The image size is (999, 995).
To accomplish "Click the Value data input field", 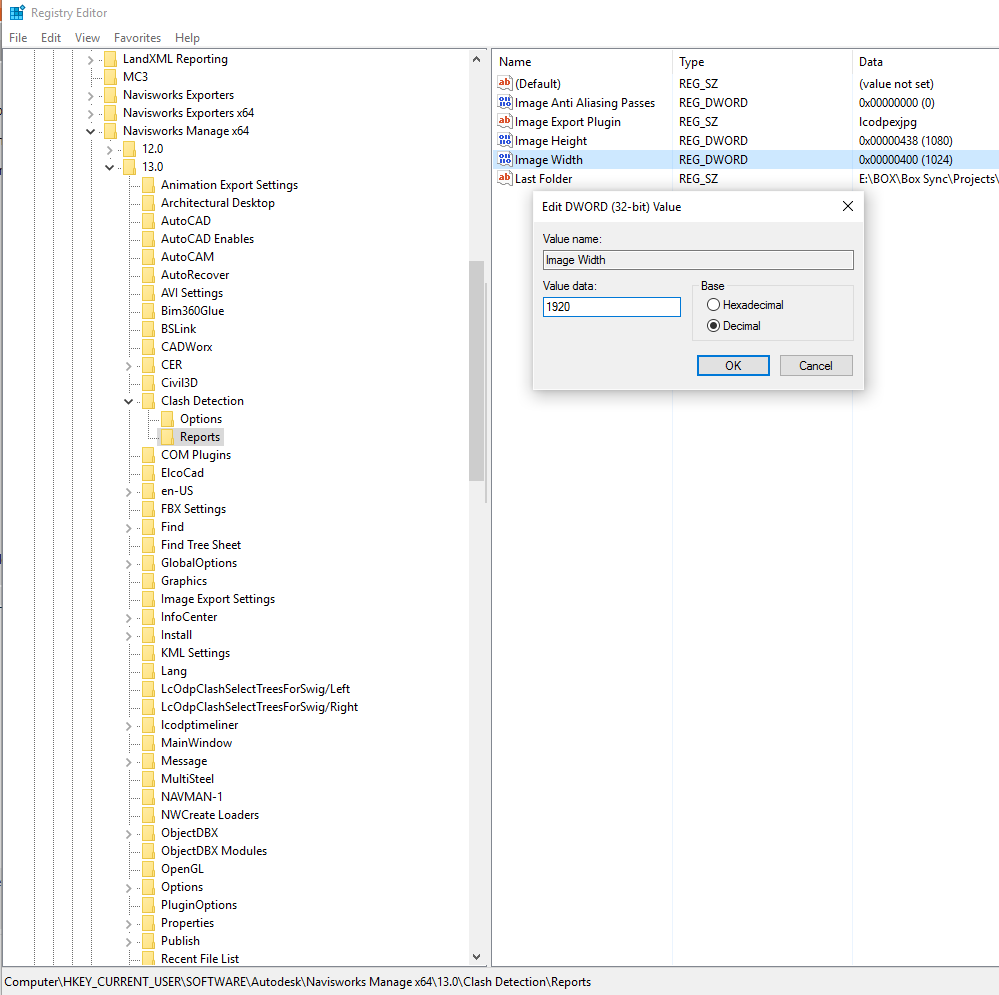I will pyautogui.click(x=612, y=306).
